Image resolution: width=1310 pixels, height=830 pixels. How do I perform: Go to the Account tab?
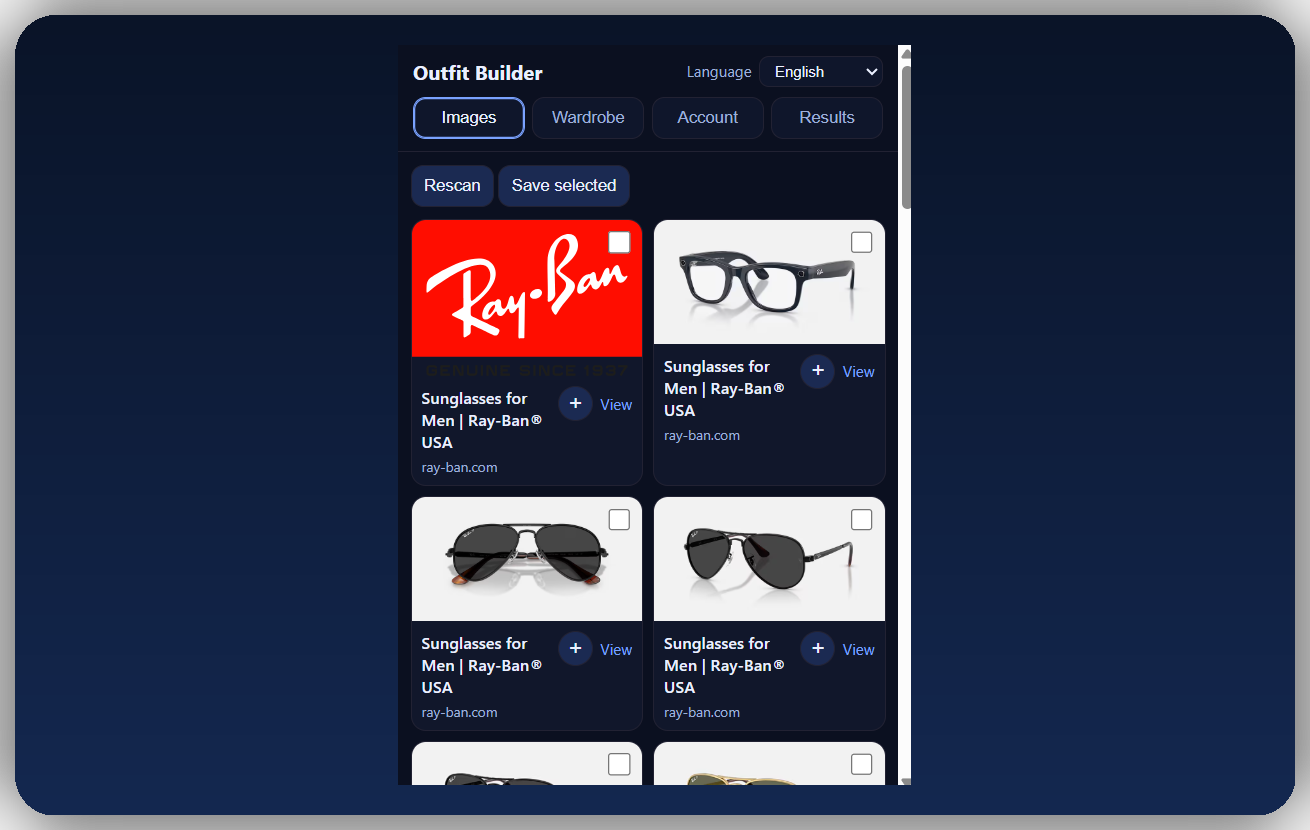[707, 118]
